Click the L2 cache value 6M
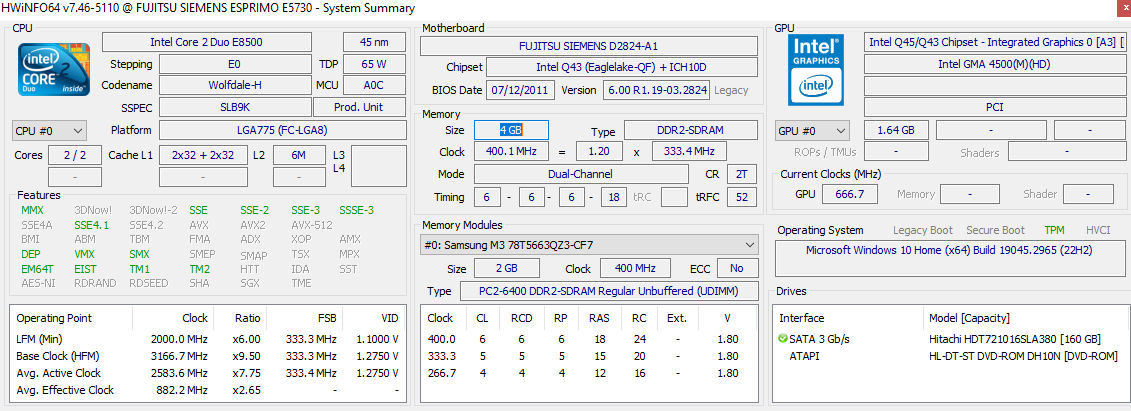This screenshot has height=411, width=1131. (299, 155)
